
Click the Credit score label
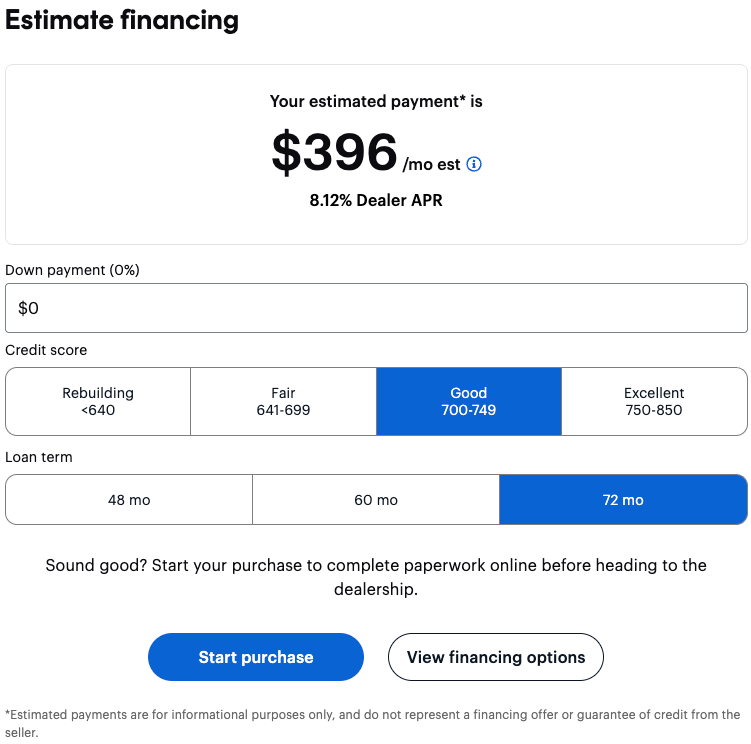click(46, 350)
